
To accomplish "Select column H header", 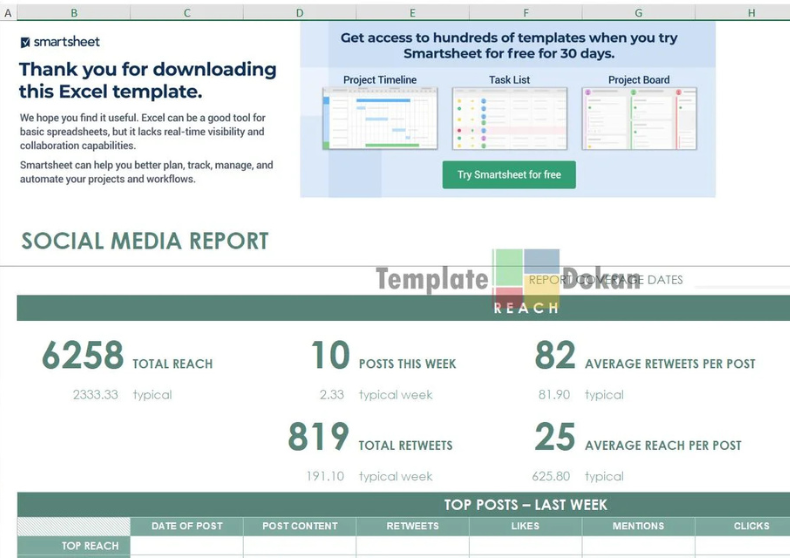I will (743, 13).
